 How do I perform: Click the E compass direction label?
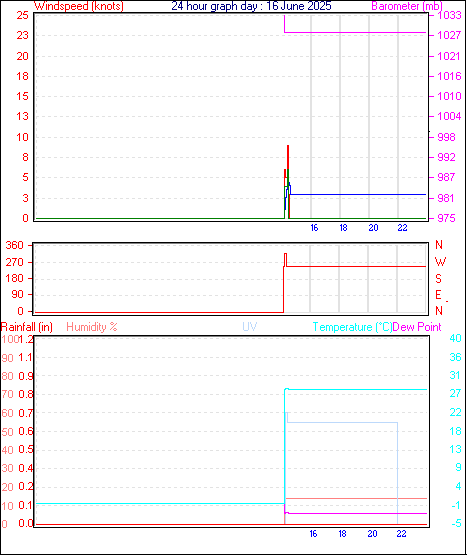point(438,295)
